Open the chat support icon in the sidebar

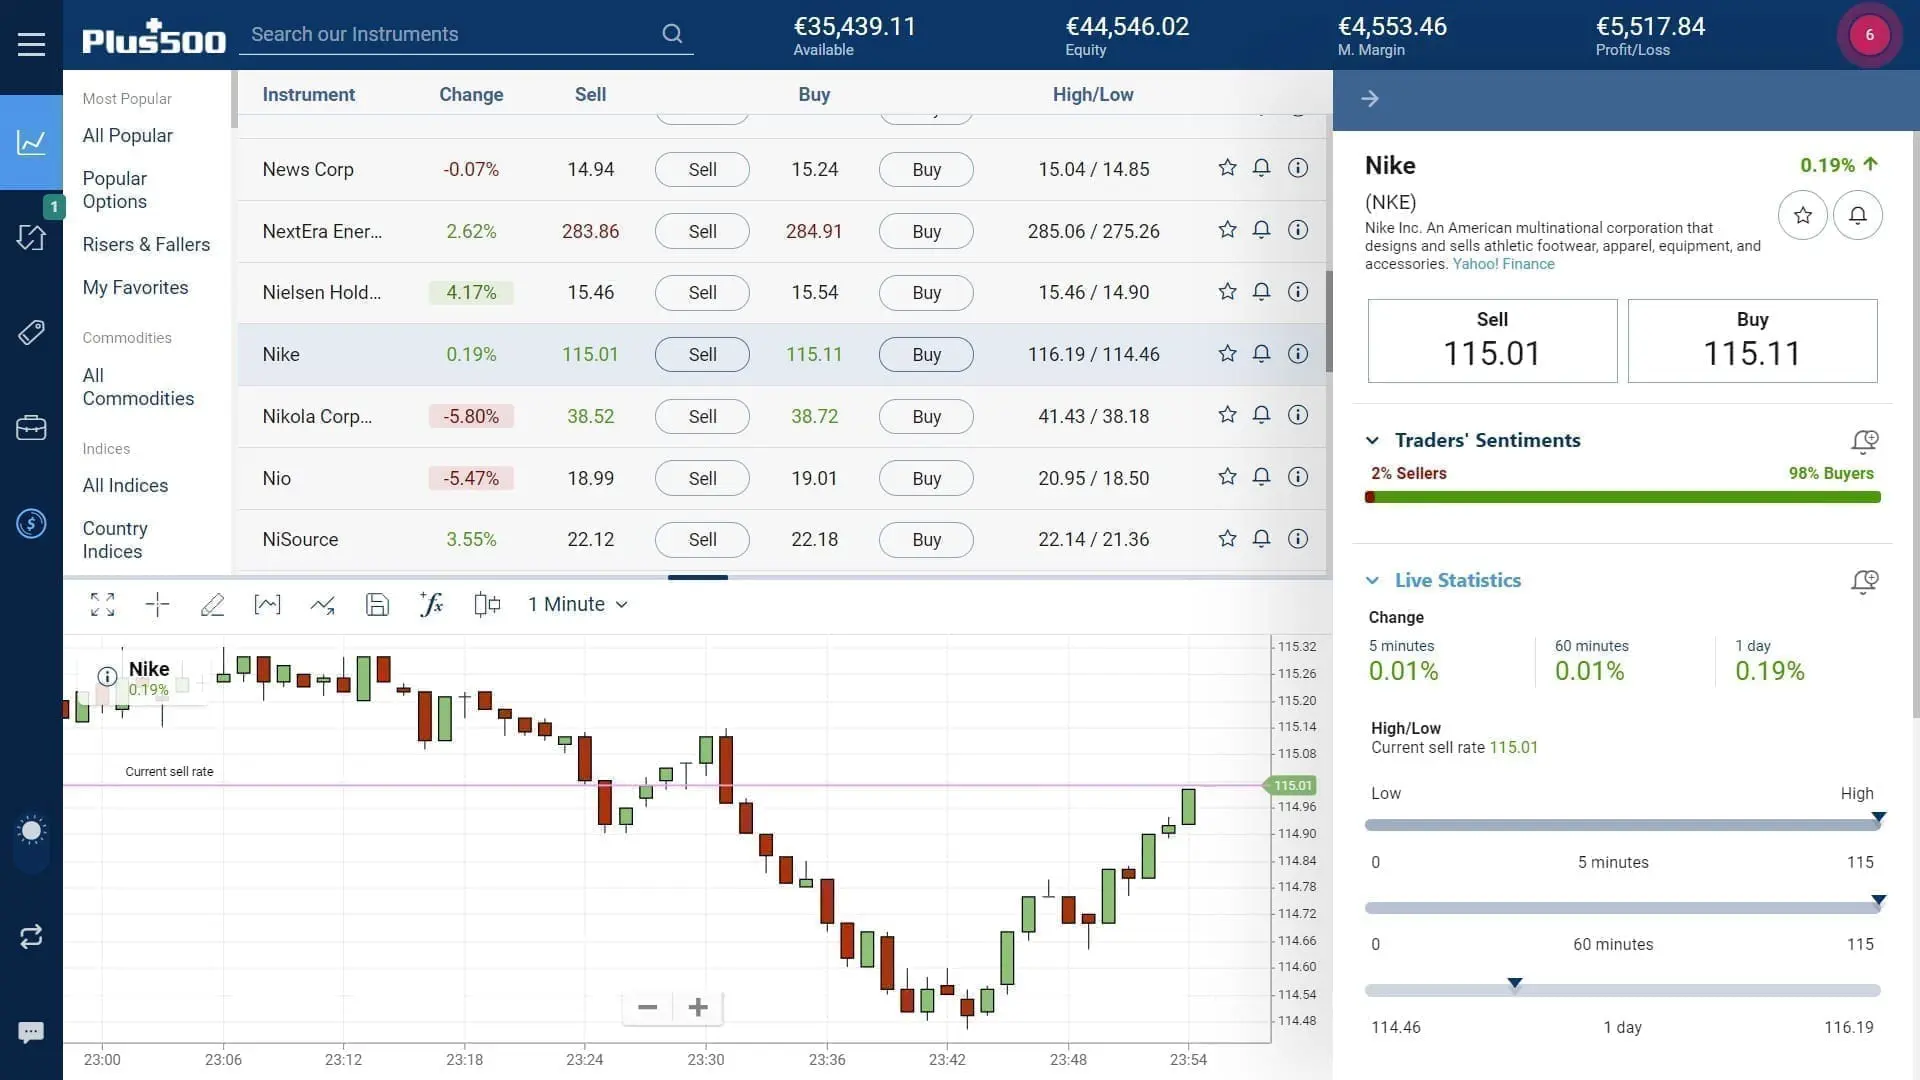(x=31, y=1031)
